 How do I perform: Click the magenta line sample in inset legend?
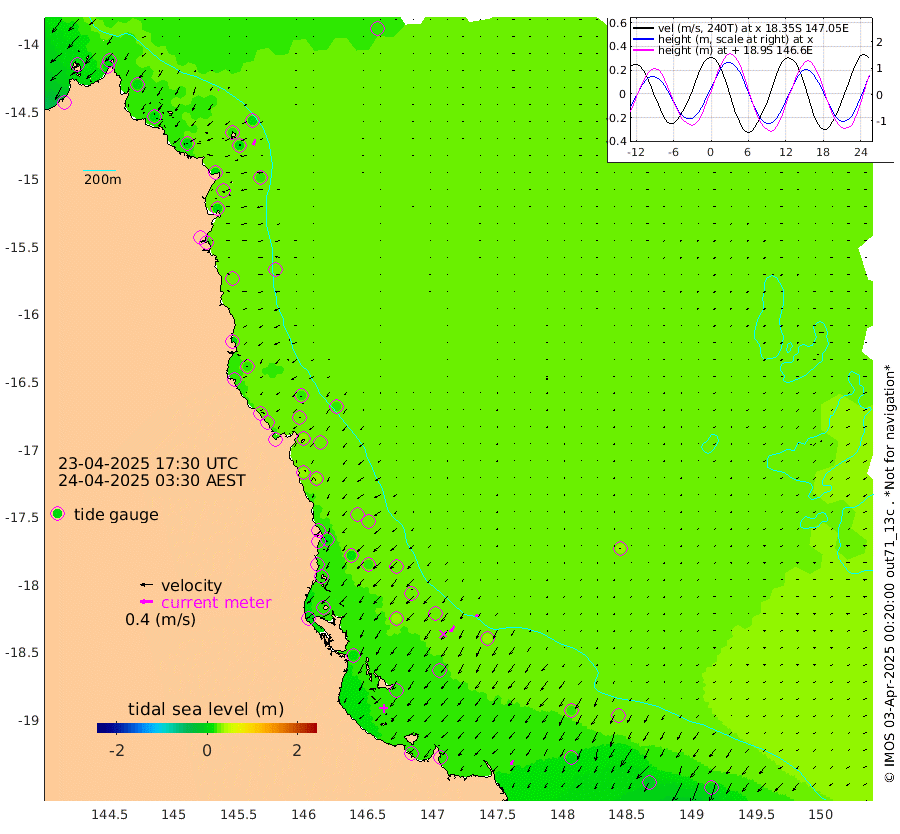pos(643,50)
